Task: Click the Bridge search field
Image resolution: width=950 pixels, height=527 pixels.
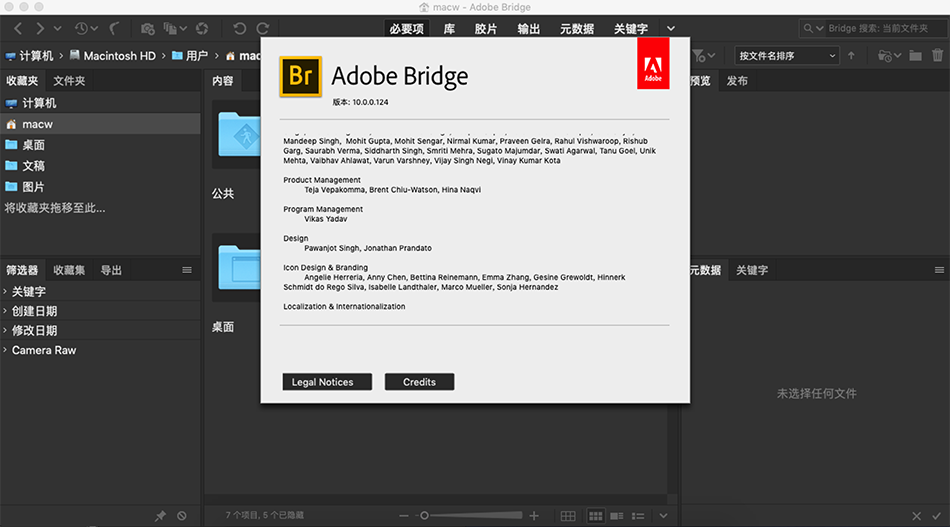Action: click(x=886, y=28)
